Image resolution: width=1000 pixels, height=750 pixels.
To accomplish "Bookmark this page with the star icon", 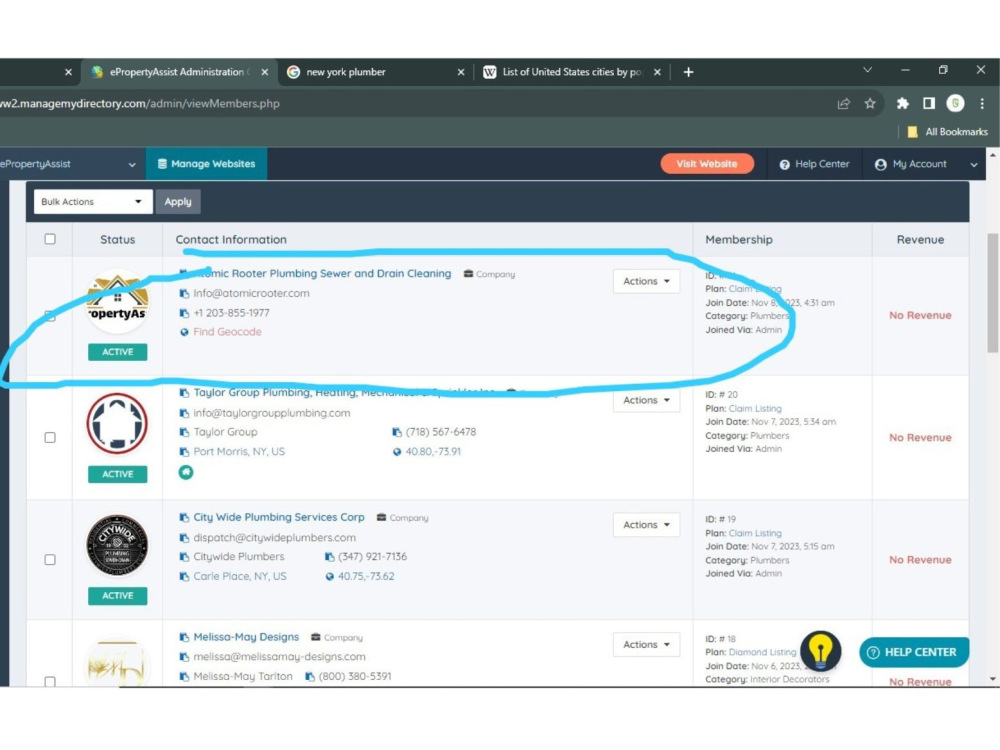I will [x=870, y=103].
